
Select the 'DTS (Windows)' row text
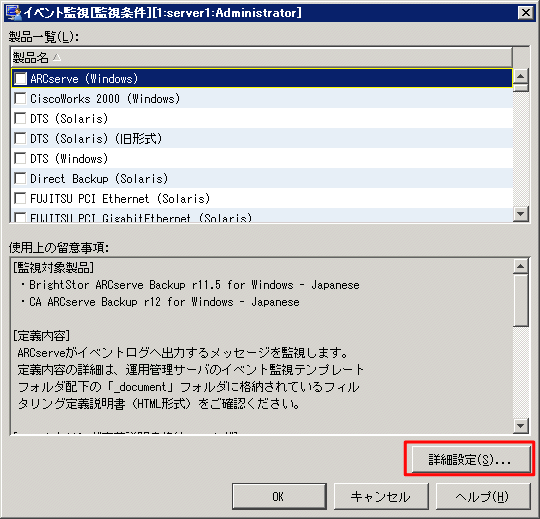69,159
